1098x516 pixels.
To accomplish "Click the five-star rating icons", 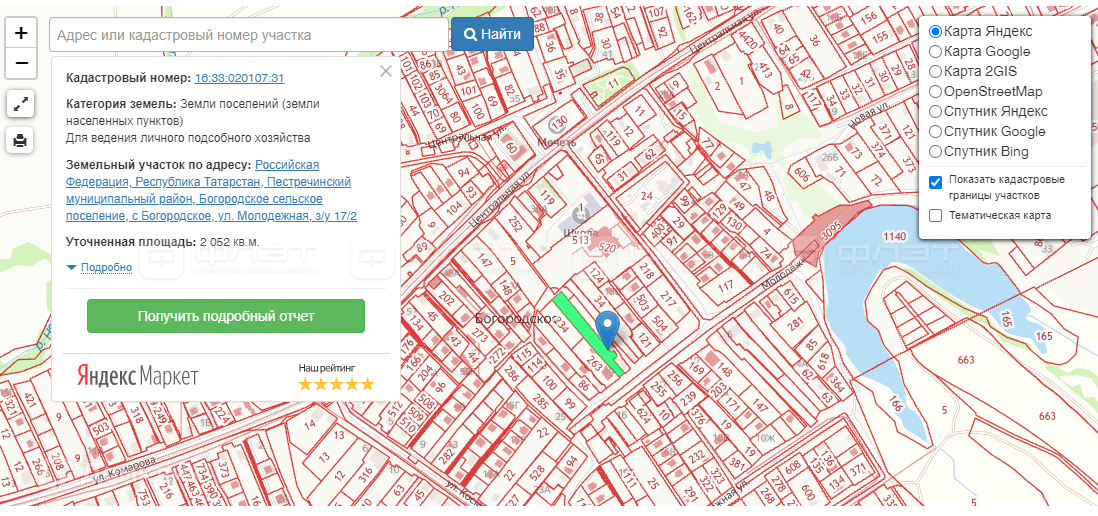I will [336, 383].
